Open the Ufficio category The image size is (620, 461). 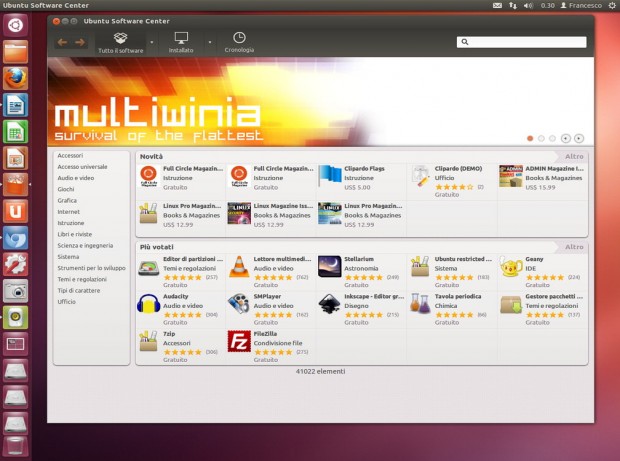(x=66, y=302)
